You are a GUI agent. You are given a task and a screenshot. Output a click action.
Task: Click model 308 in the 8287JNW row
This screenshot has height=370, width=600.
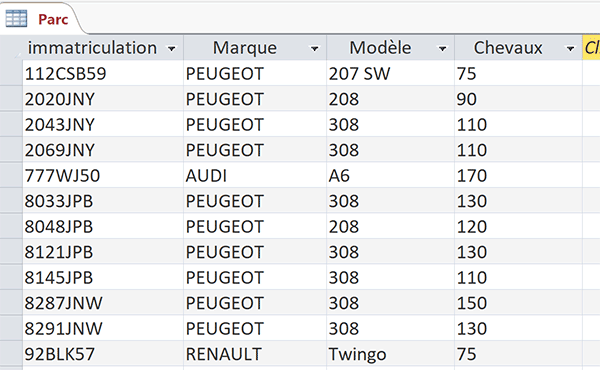pos(390,303)
